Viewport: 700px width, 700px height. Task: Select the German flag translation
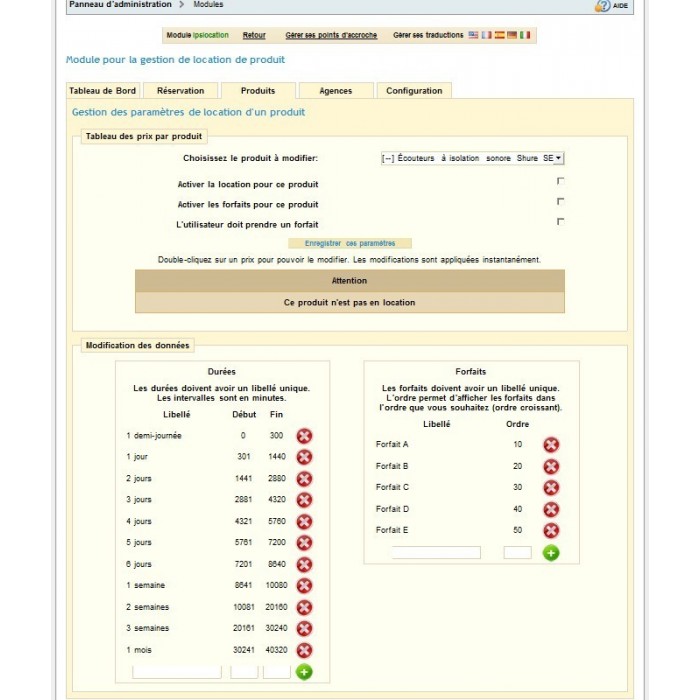tap(512, 35)
